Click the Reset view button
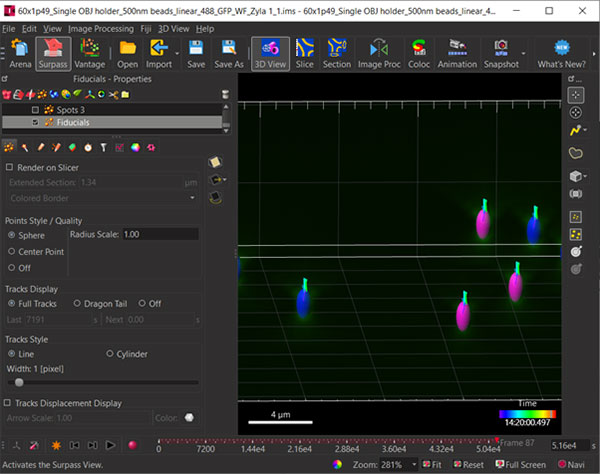The image size is (600, 474). [468, 464]
